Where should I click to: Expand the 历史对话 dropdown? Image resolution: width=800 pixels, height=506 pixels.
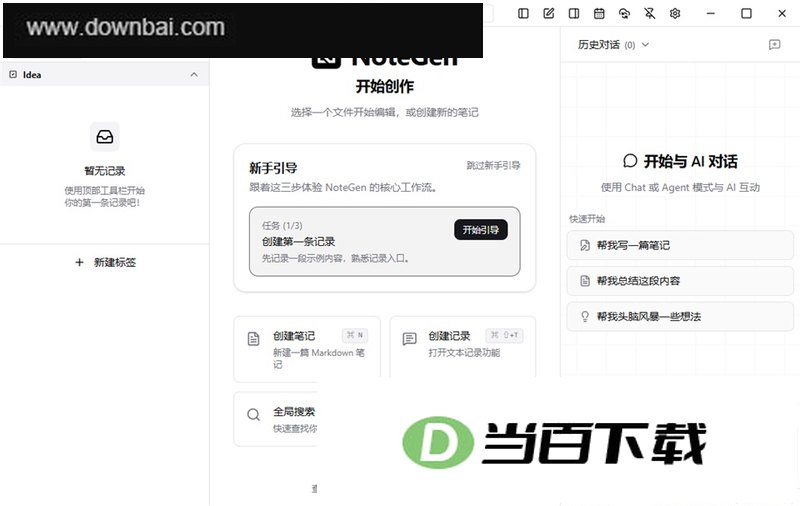coord(613,45)
